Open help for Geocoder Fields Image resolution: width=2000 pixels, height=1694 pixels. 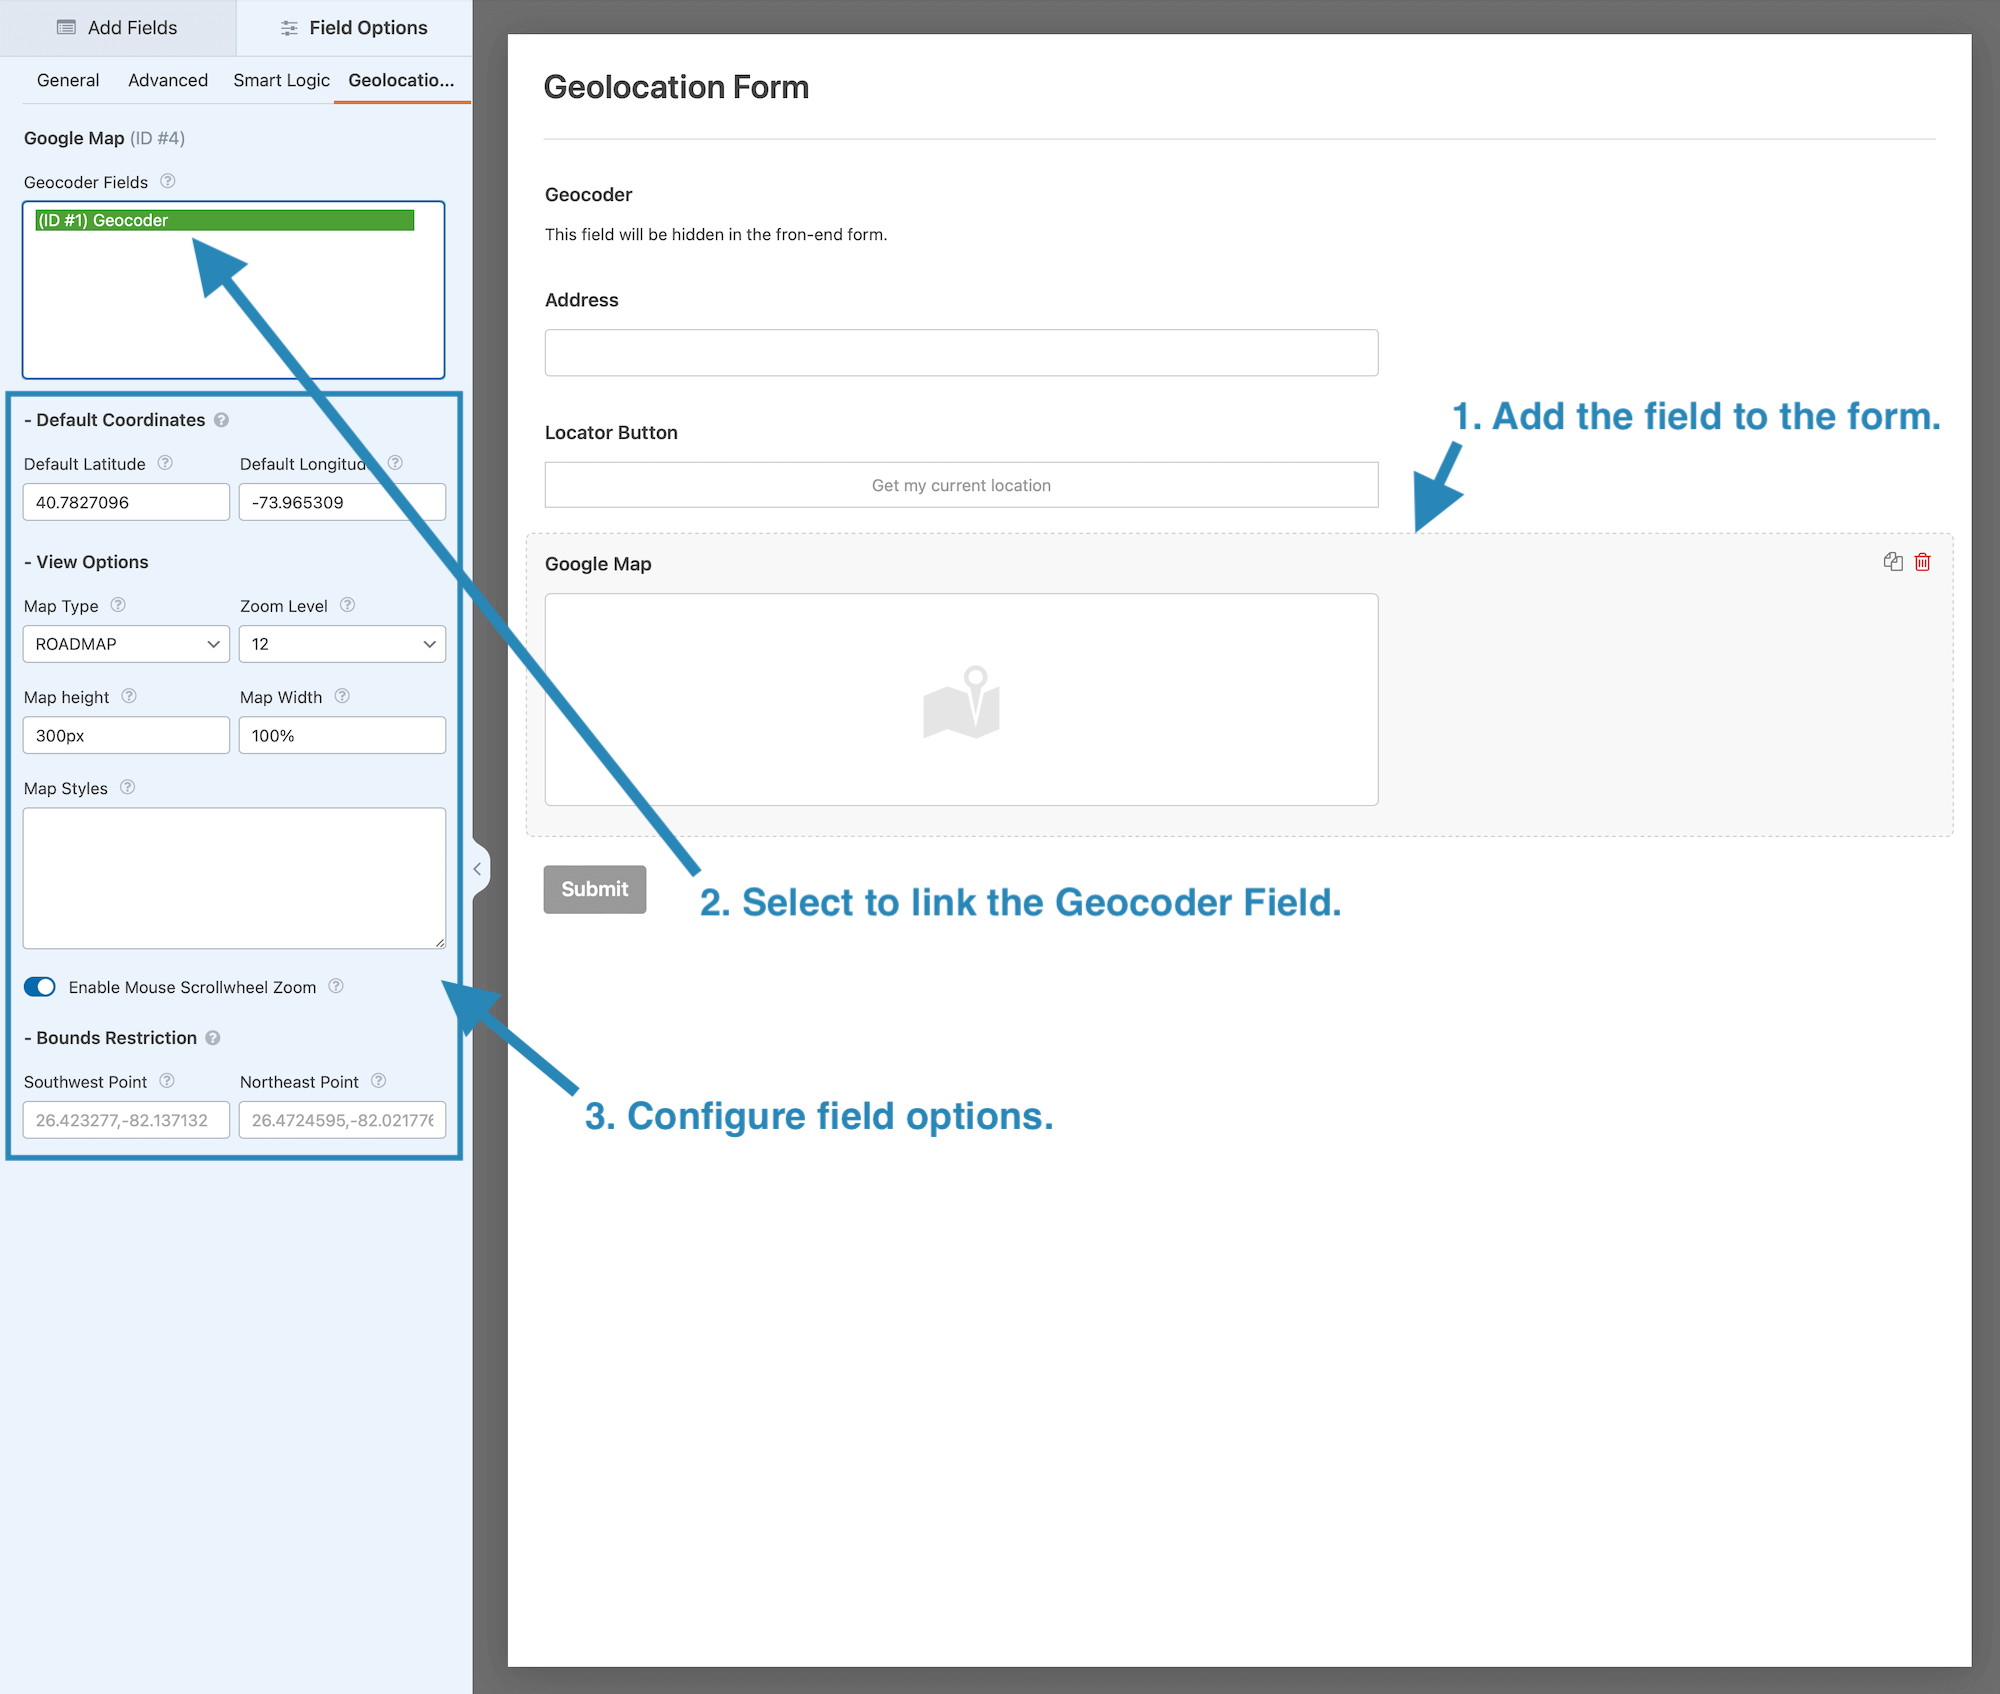tap(168, 181)
